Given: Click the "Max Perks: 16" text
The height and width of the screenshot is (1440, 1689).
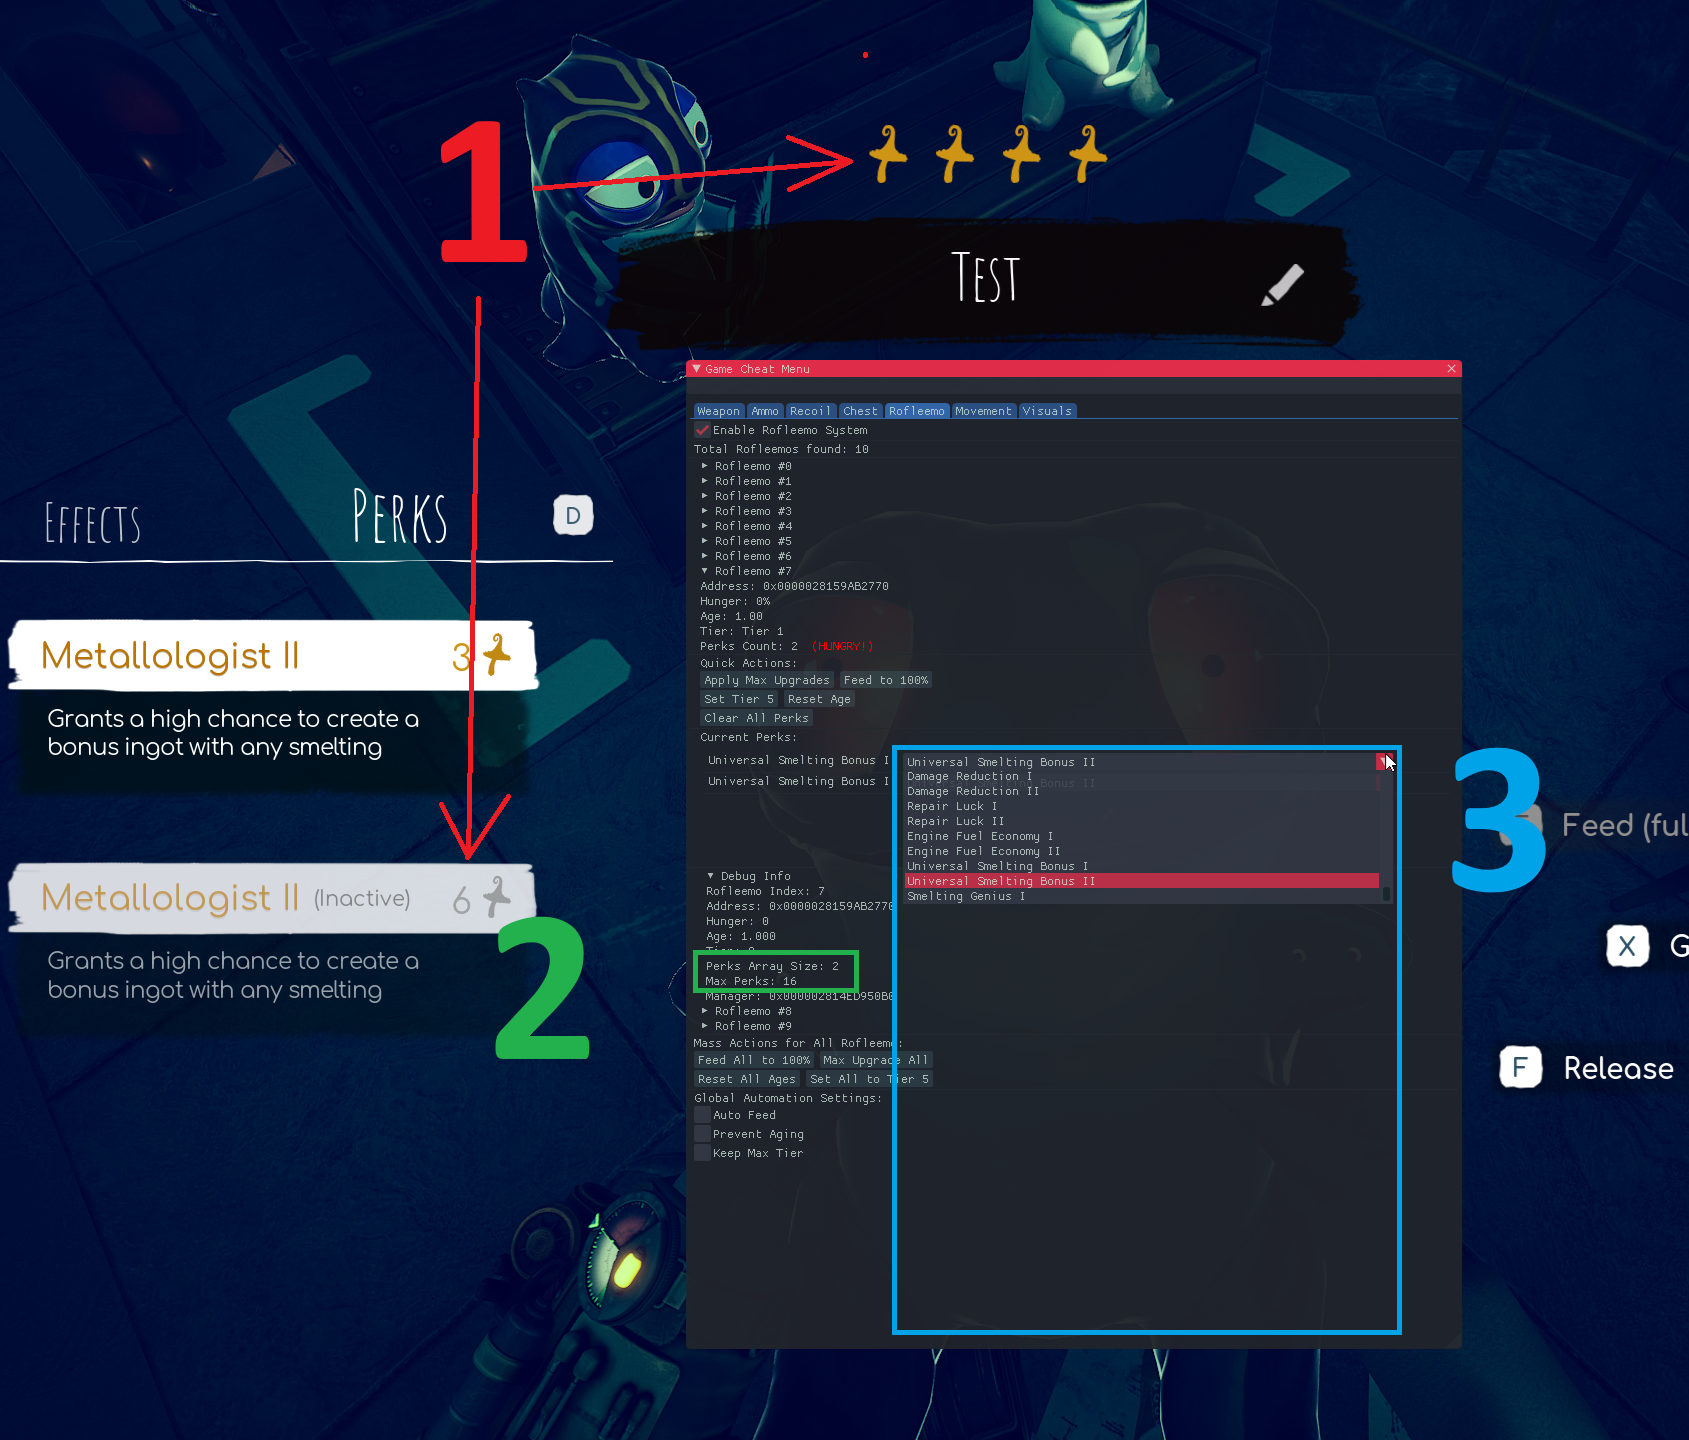Looking at the screenshot, I should point(751,981).
